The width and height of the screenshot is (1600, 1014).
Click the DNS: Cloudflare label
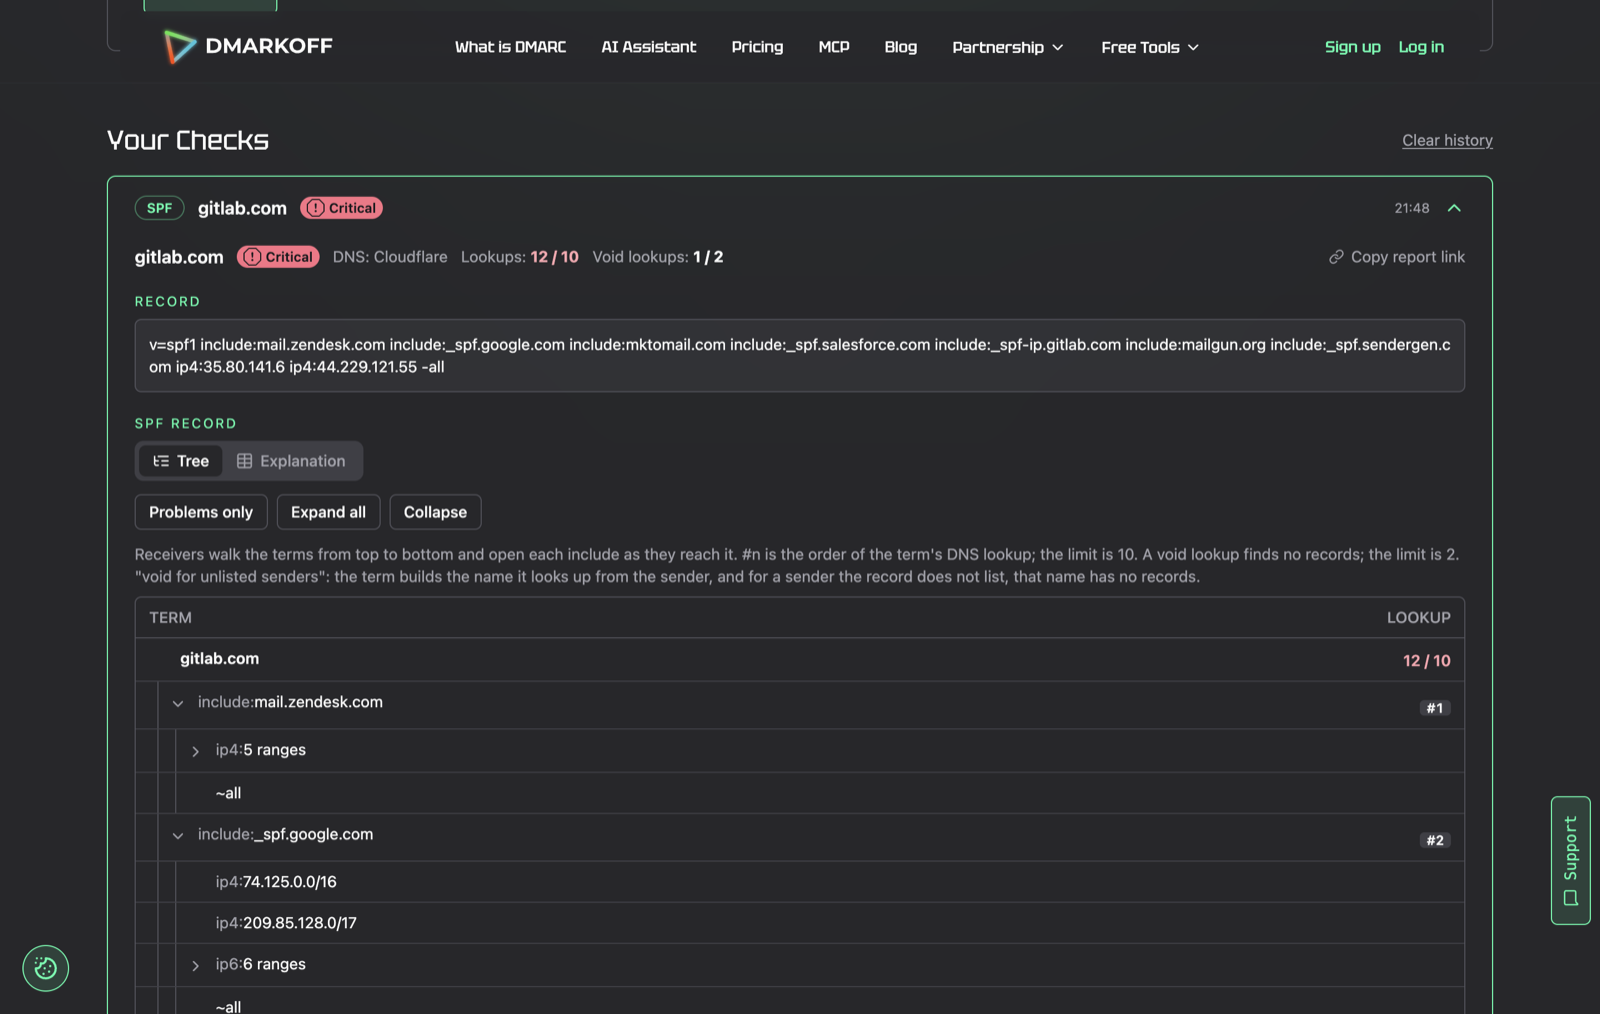point(390,257)
